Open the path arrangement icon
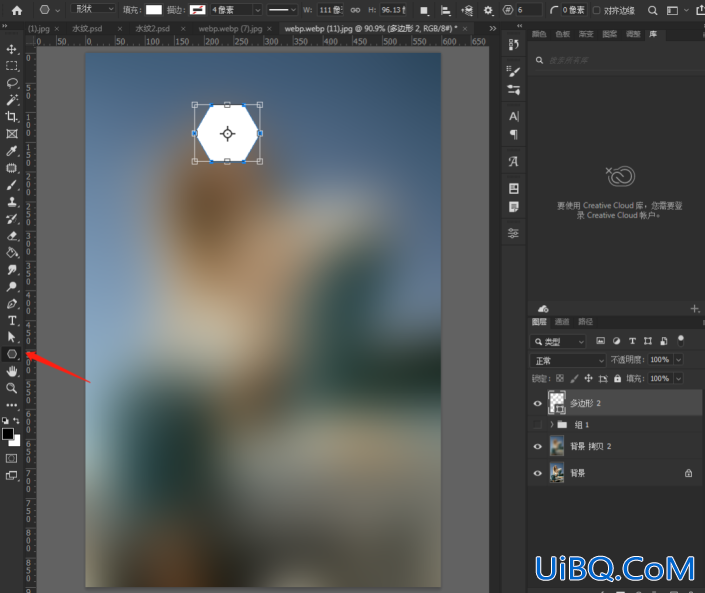This screenshot has width=705, height=593. 467,10
